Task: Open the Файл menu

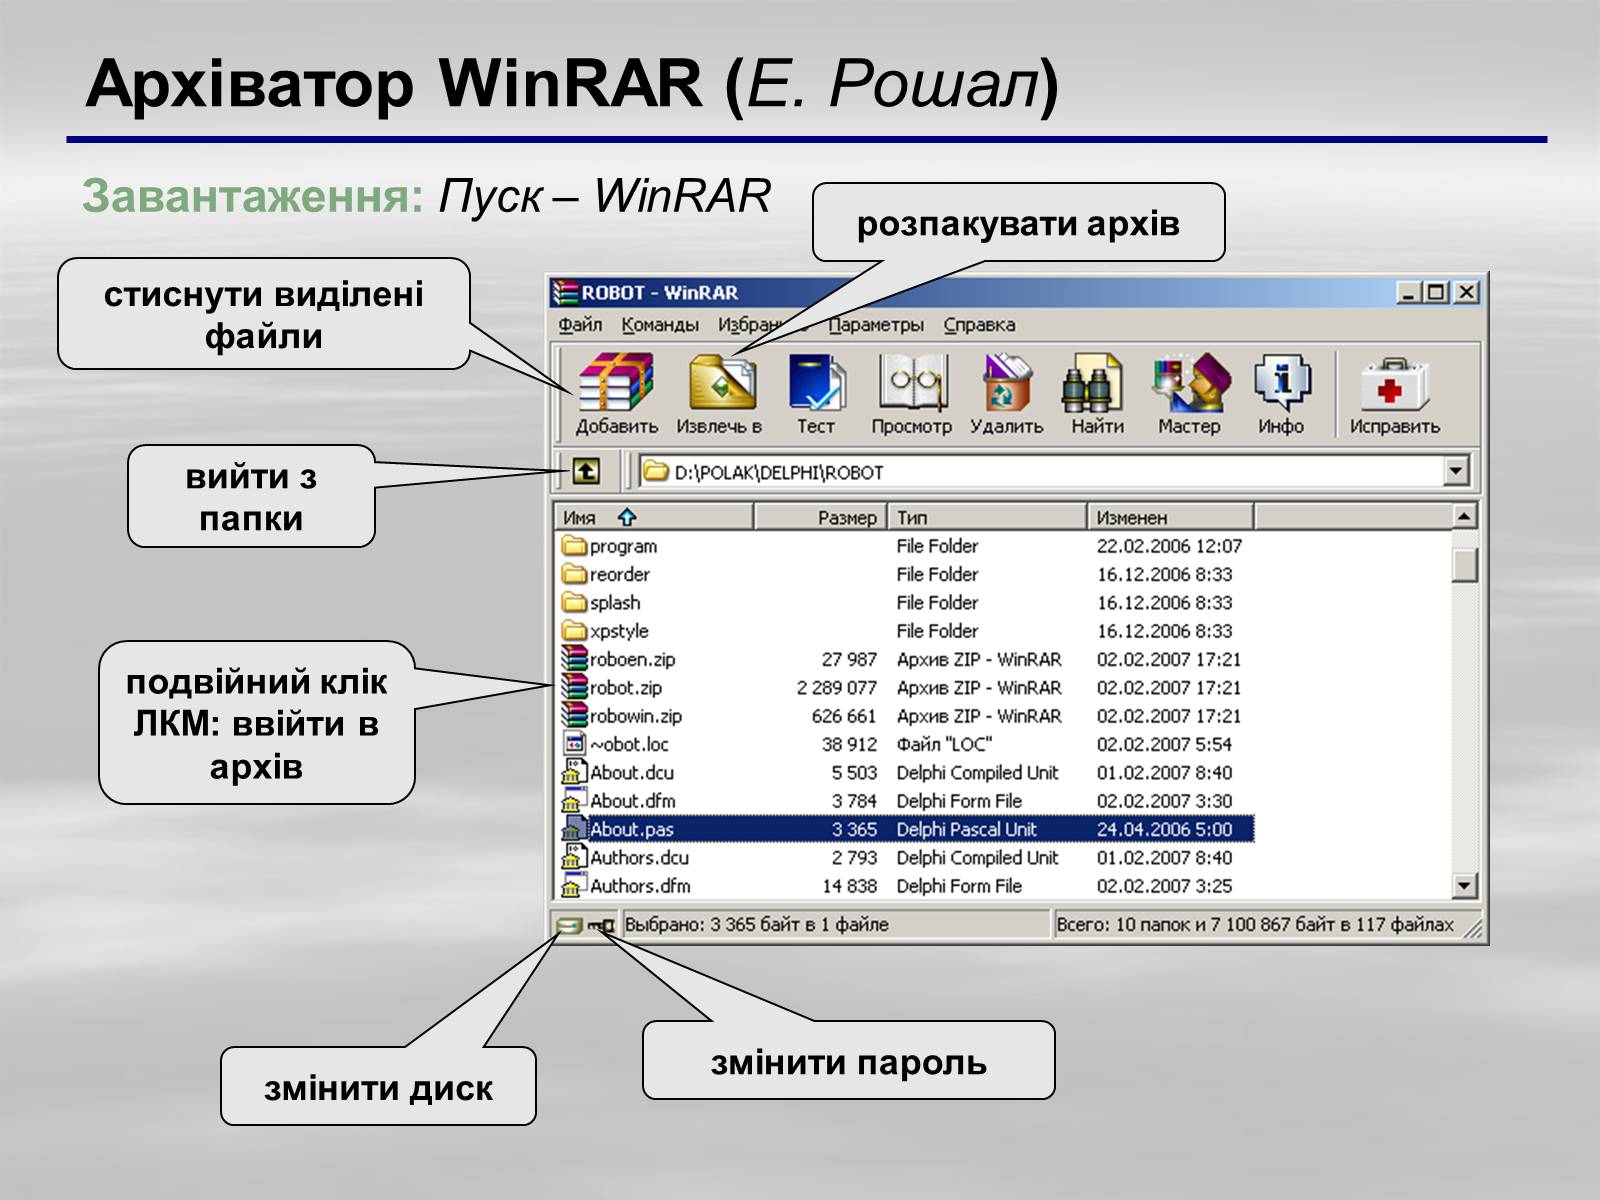Action: click(580, 324)
